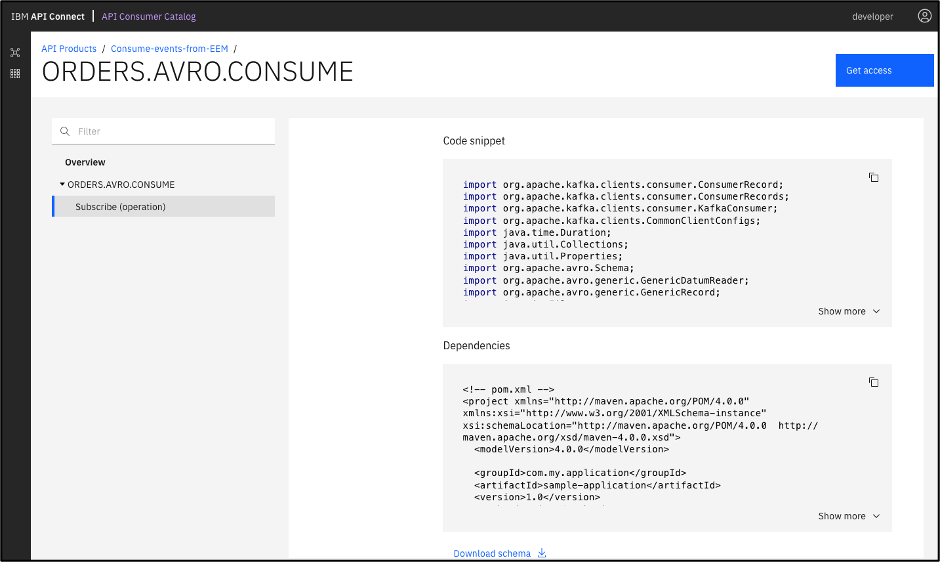
Task: Open the Consume-events-from-EEM breadcrumb link
Action: coord(169,49)
